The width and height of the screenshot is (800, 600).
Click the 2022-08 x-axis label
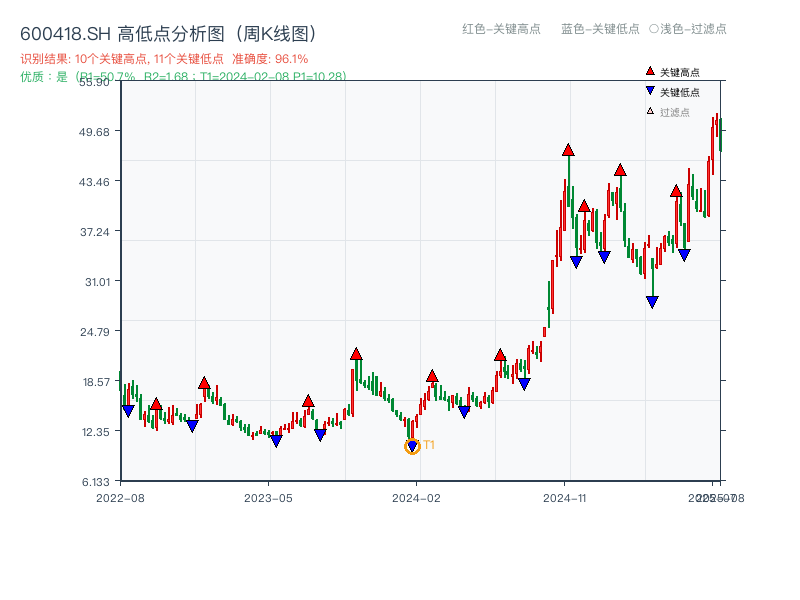(x=120, y=498)
